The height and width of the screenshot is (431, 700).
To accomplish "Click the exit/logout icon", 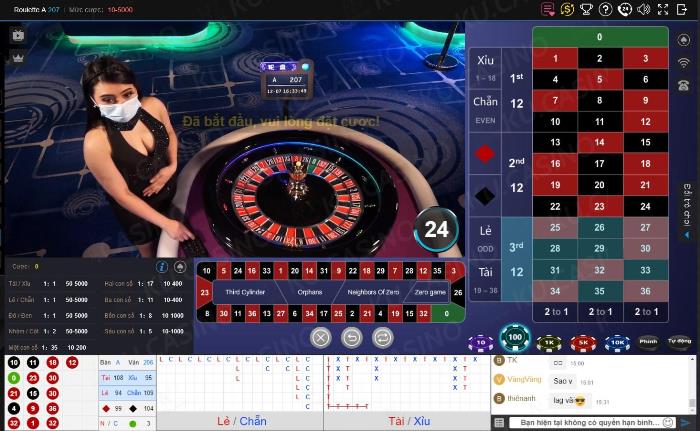I will tap(682, 9).
